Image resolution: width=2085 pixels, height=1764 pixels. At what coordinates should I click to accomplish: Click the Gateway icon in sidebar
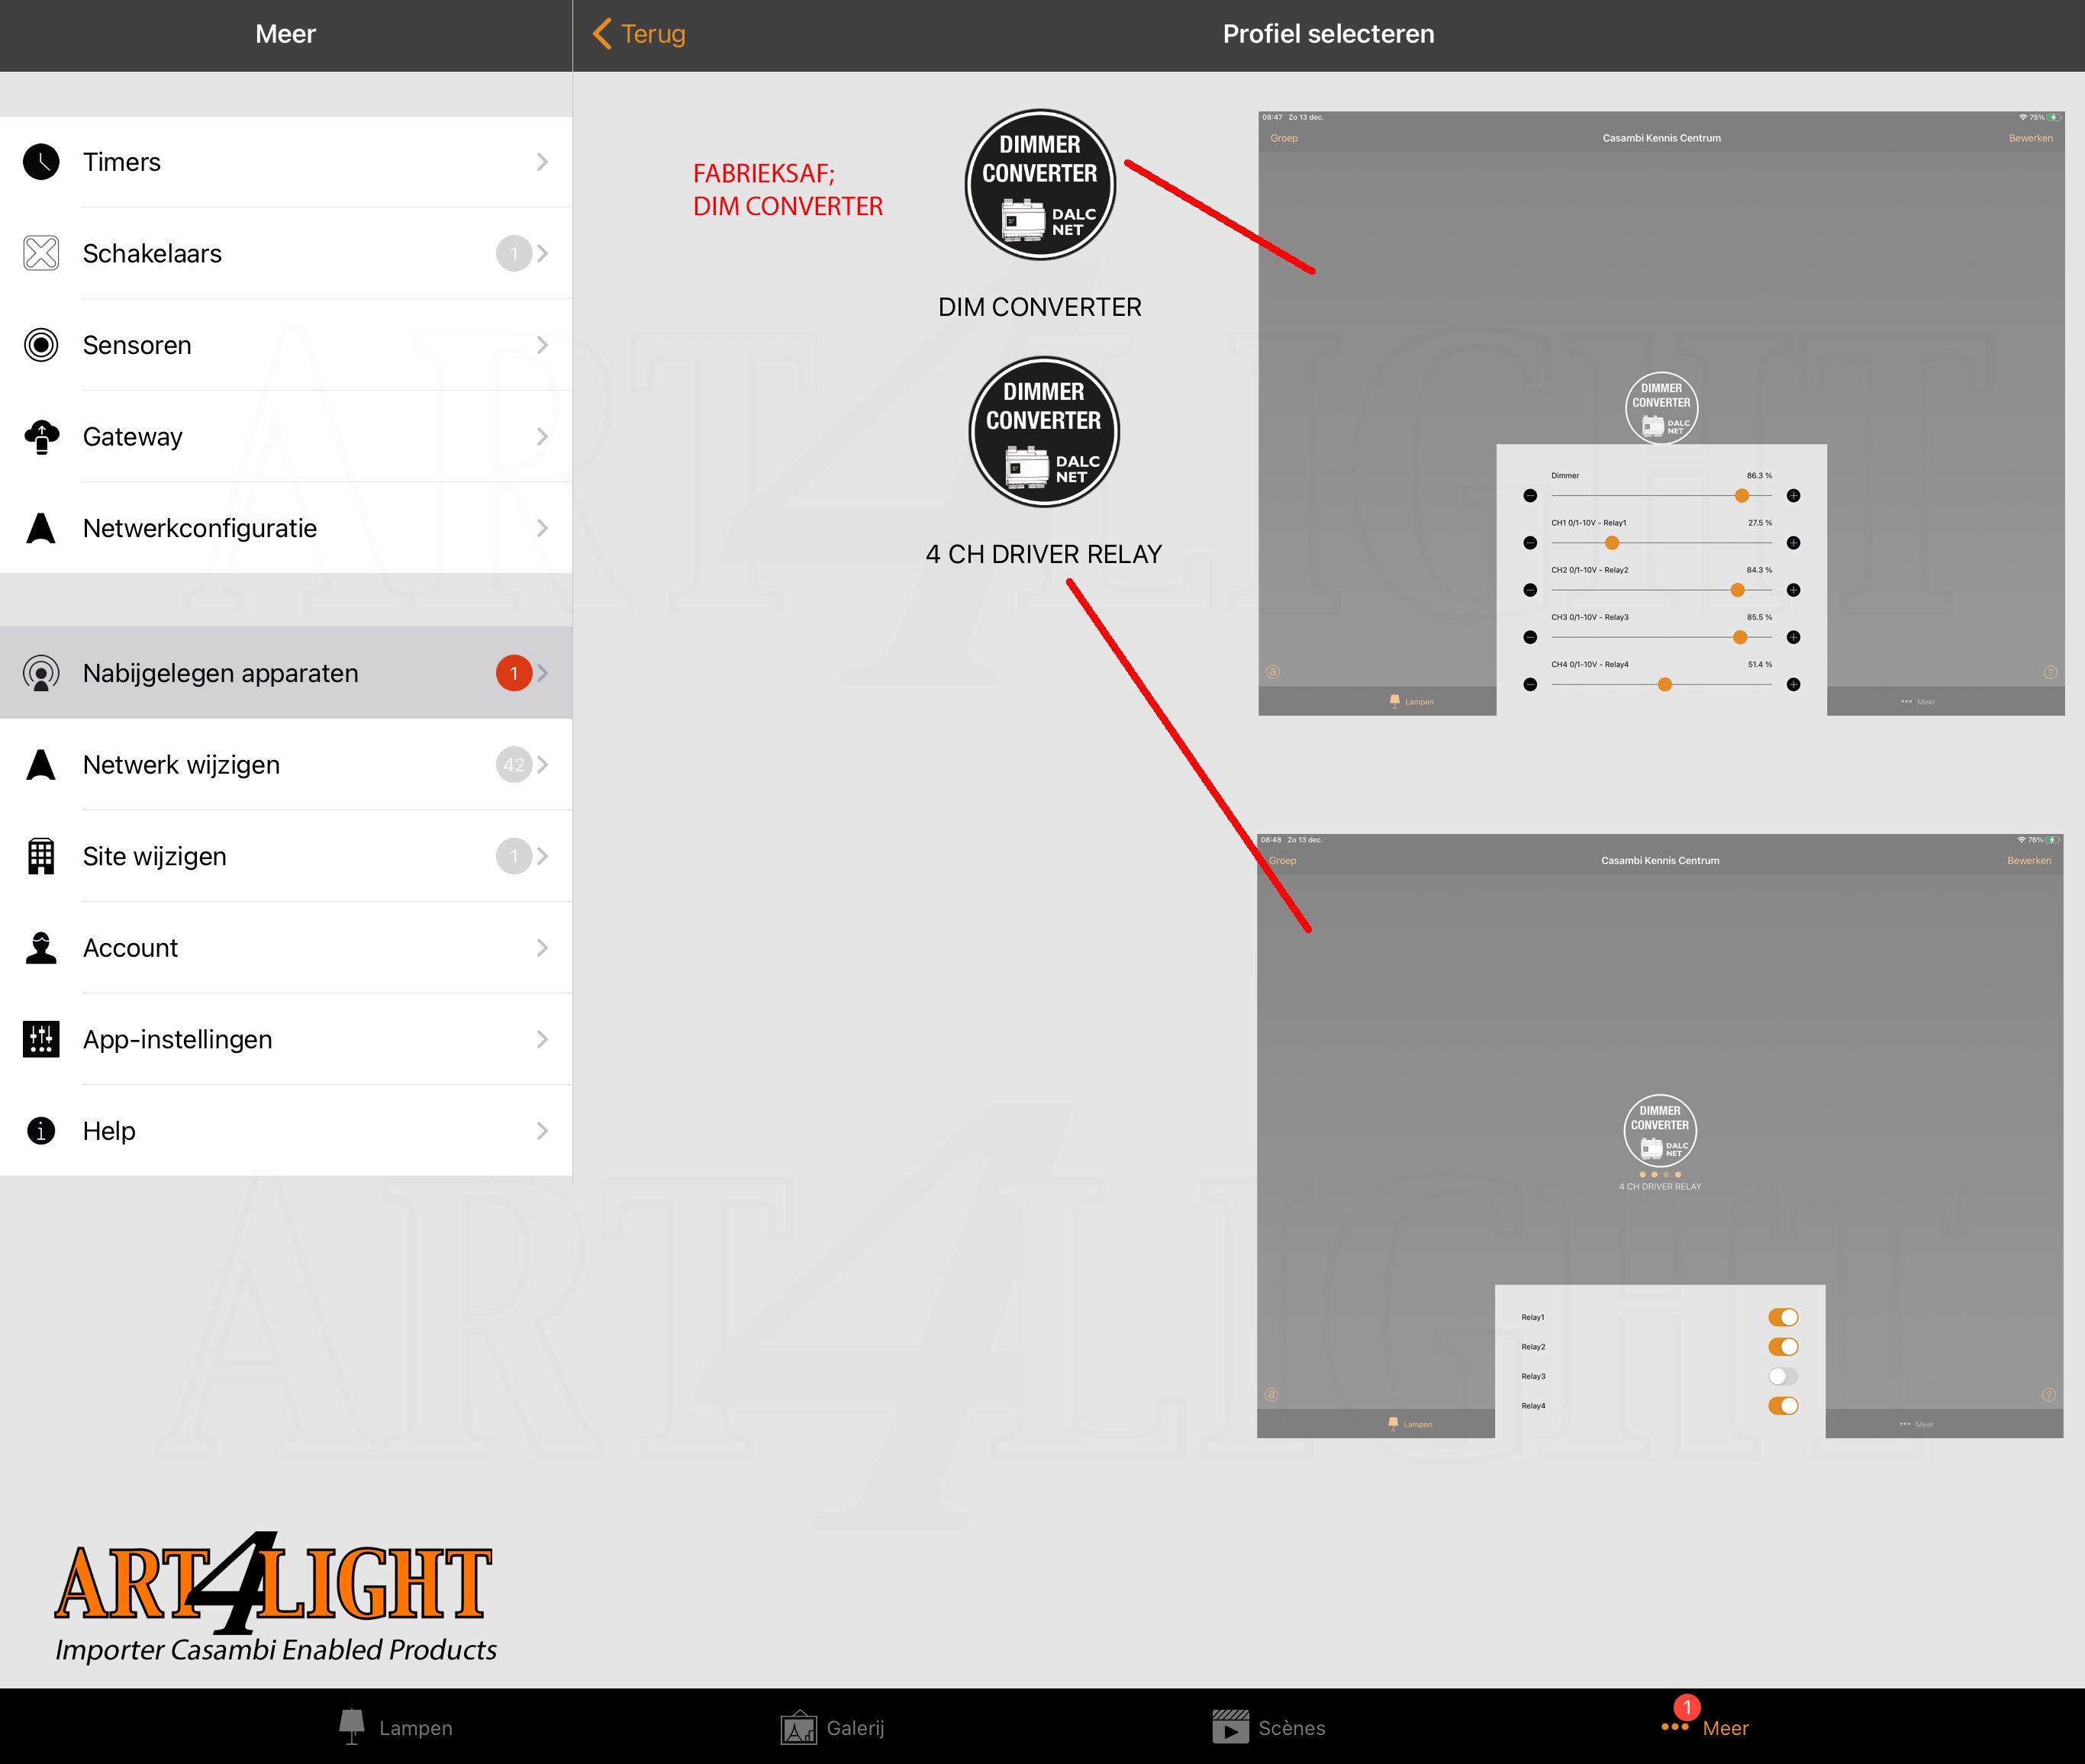44,437
